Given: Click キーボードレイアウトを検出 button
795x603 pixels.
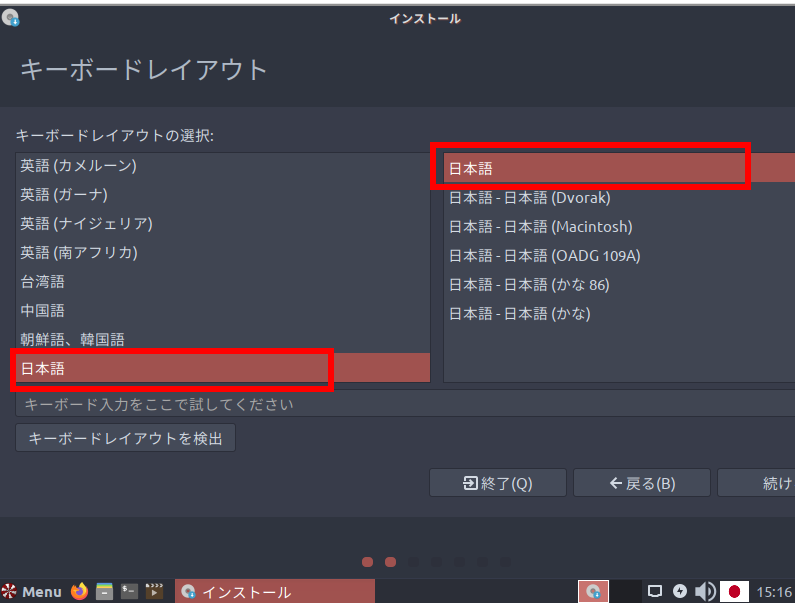Looking at the screenshot, I should (125, 438).
